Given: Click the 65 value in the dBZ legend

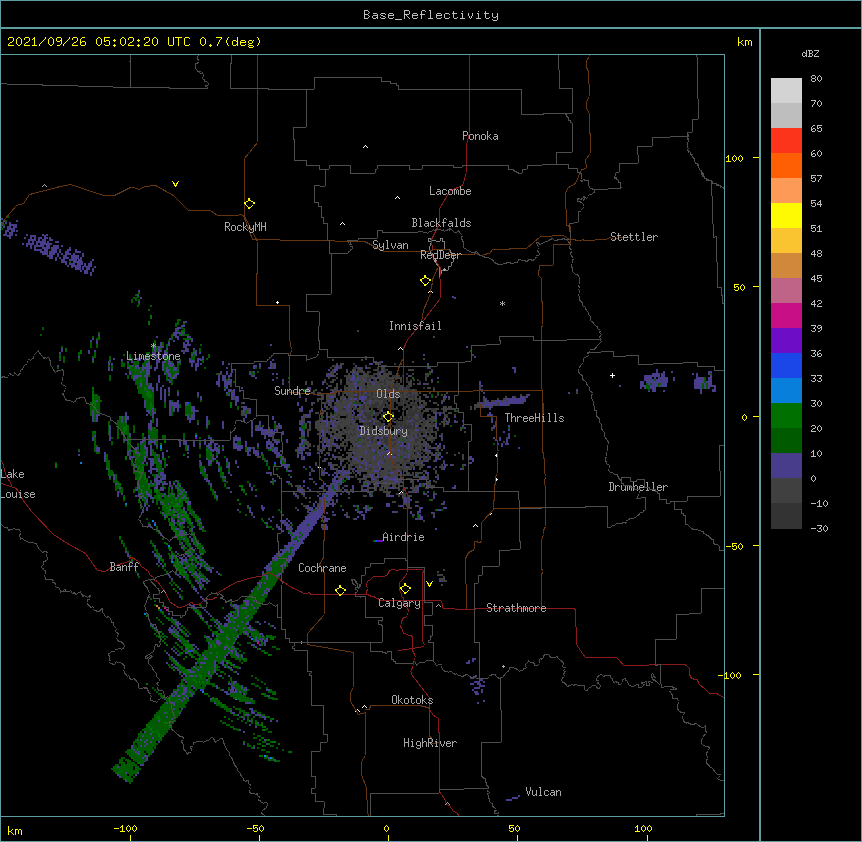Looking at the screenshot, I should 816,129.
